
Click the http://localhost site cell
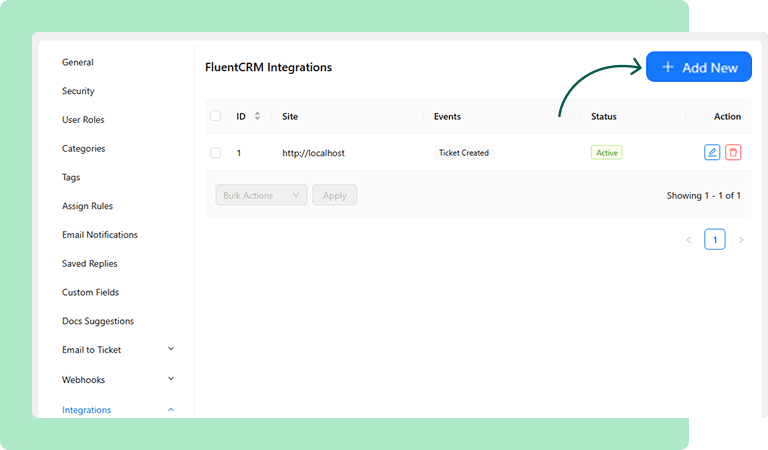pos(313,153)
